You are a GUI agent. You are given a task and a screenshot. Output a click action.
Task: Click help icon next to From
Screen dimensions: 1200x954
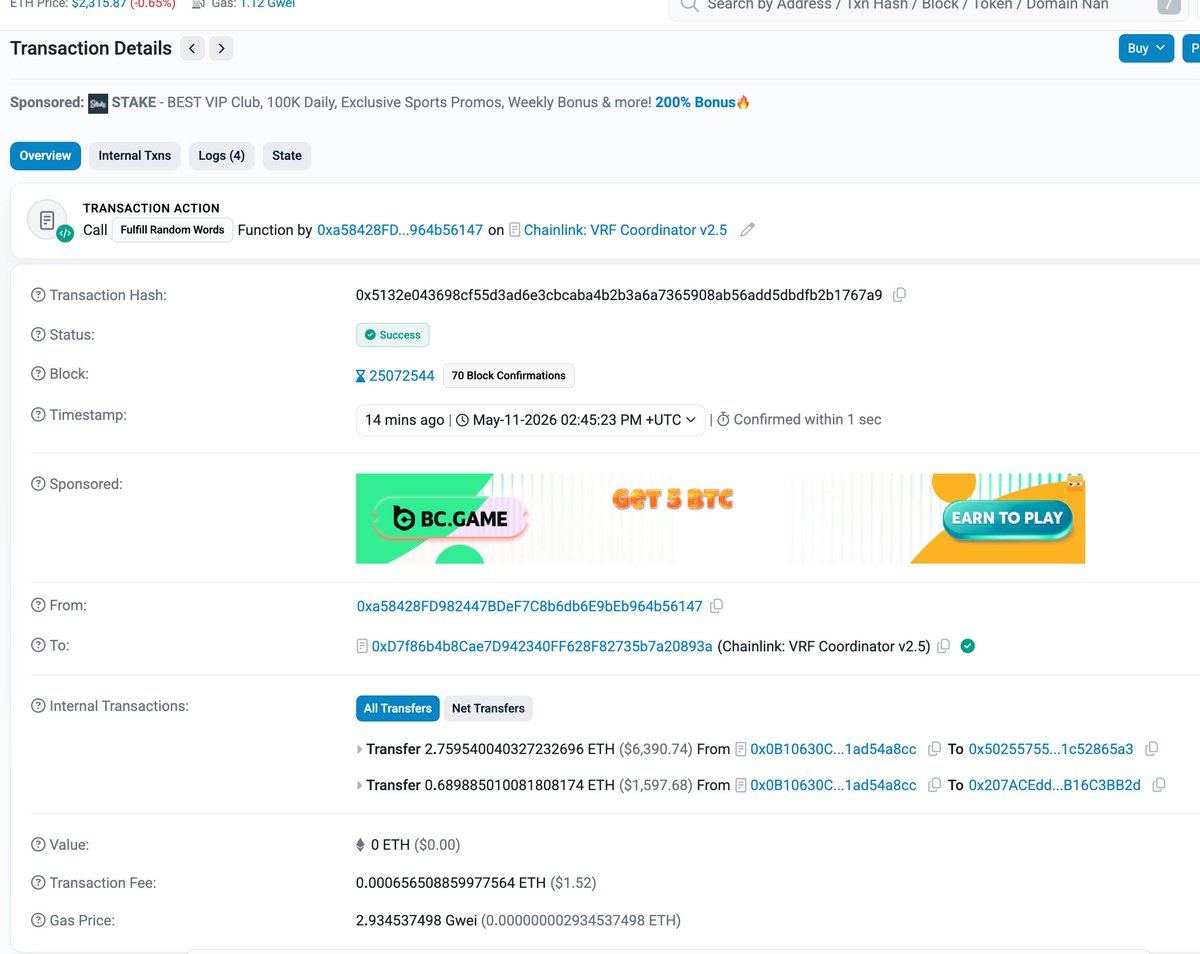click(38, 605)
